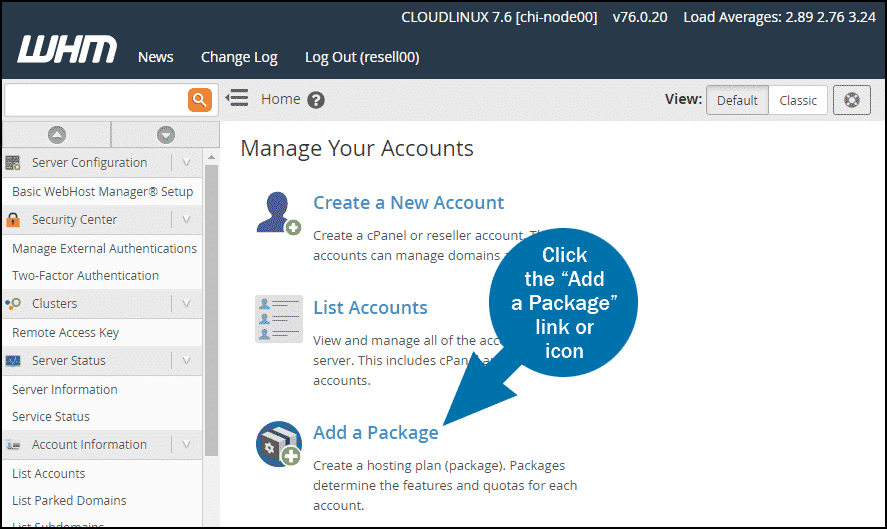Collapse the Account Information section chevron
The width and height of the screenshot is (887, 529).
click(x=186, y=445)
